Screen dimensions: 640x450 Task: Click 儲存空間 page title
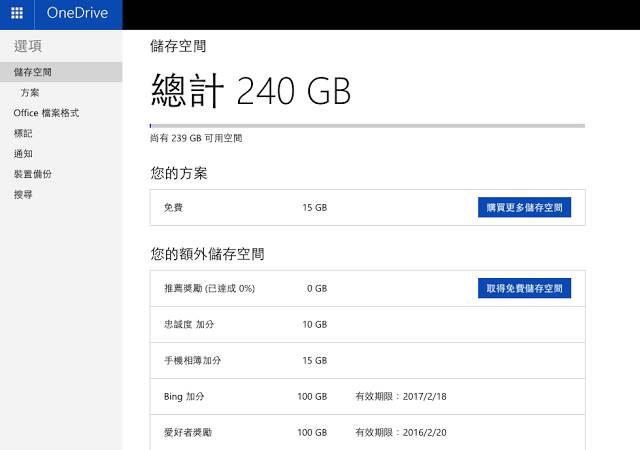coord(178,46)
